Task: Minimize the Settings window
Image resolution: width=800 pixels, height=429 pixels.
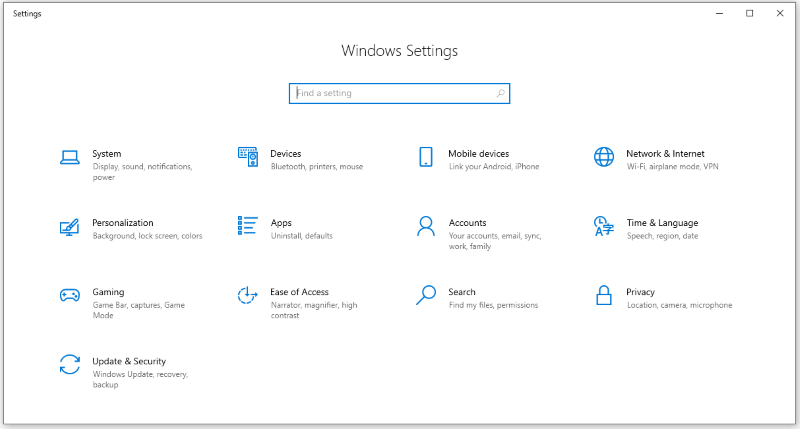Action: pyautogui.click(x=719, y=13)
